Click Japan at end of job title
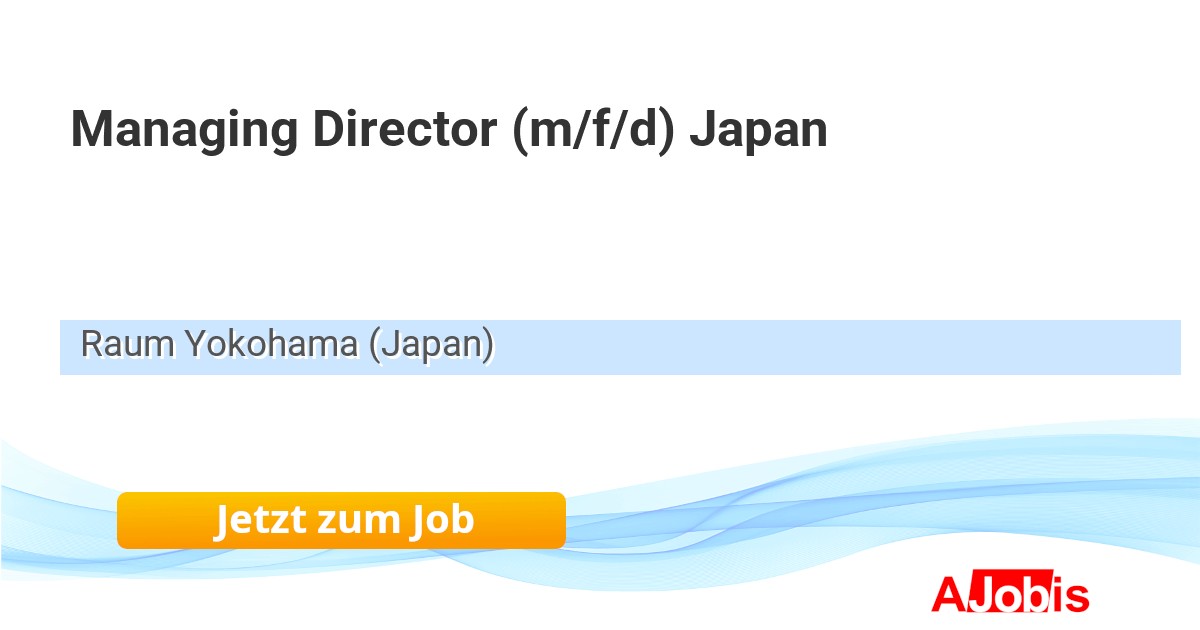The image size is (1200, 630). click(759, 130)
